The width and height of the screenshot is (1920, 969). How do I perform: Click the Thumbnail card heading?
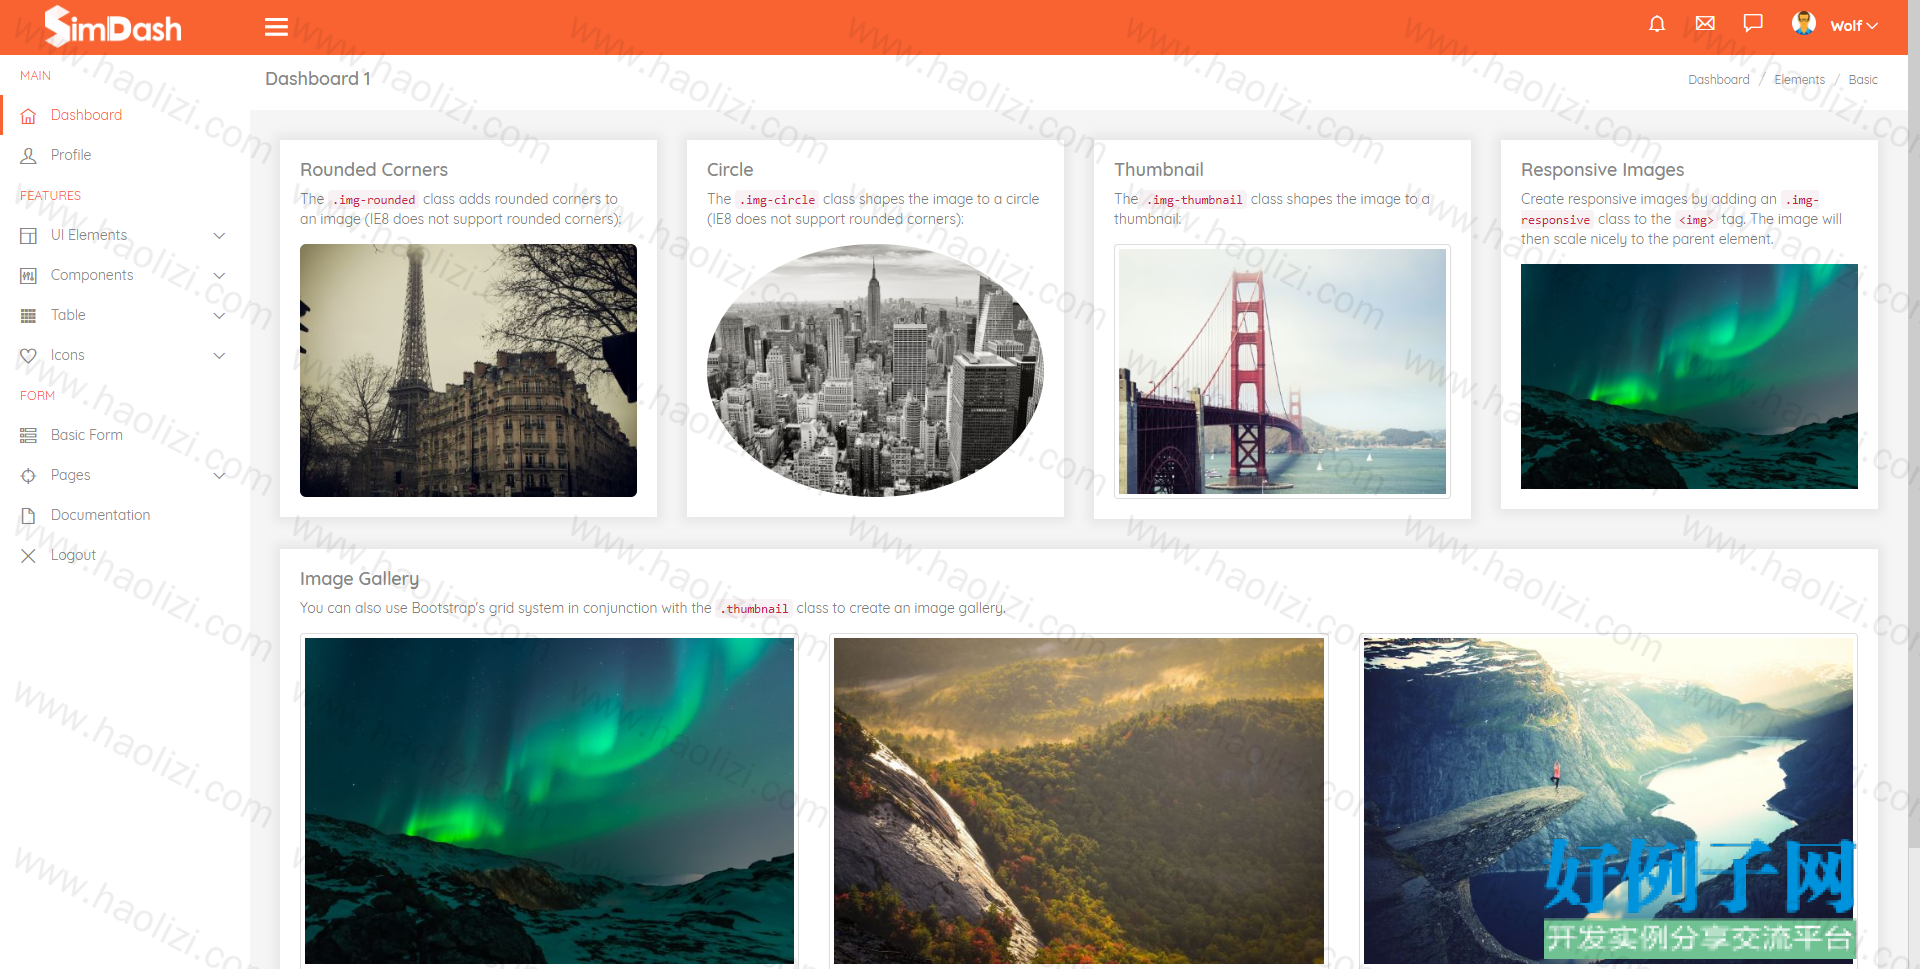pyautogui.click(x=1159, y=170)
